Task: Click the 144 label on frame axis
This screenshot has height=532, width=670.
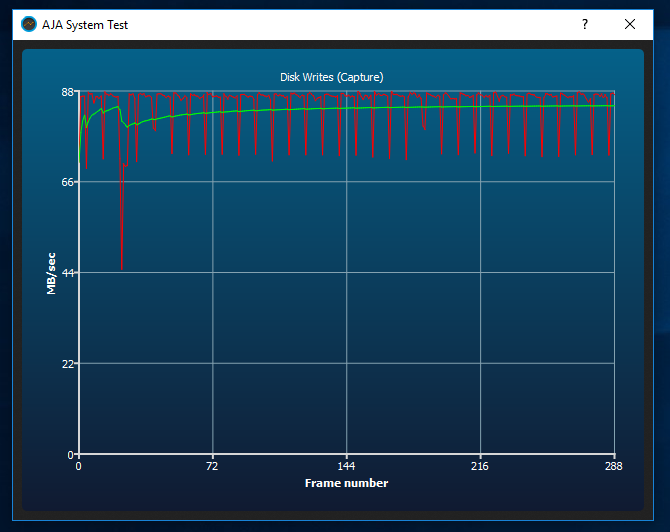Action: (346, 466)
